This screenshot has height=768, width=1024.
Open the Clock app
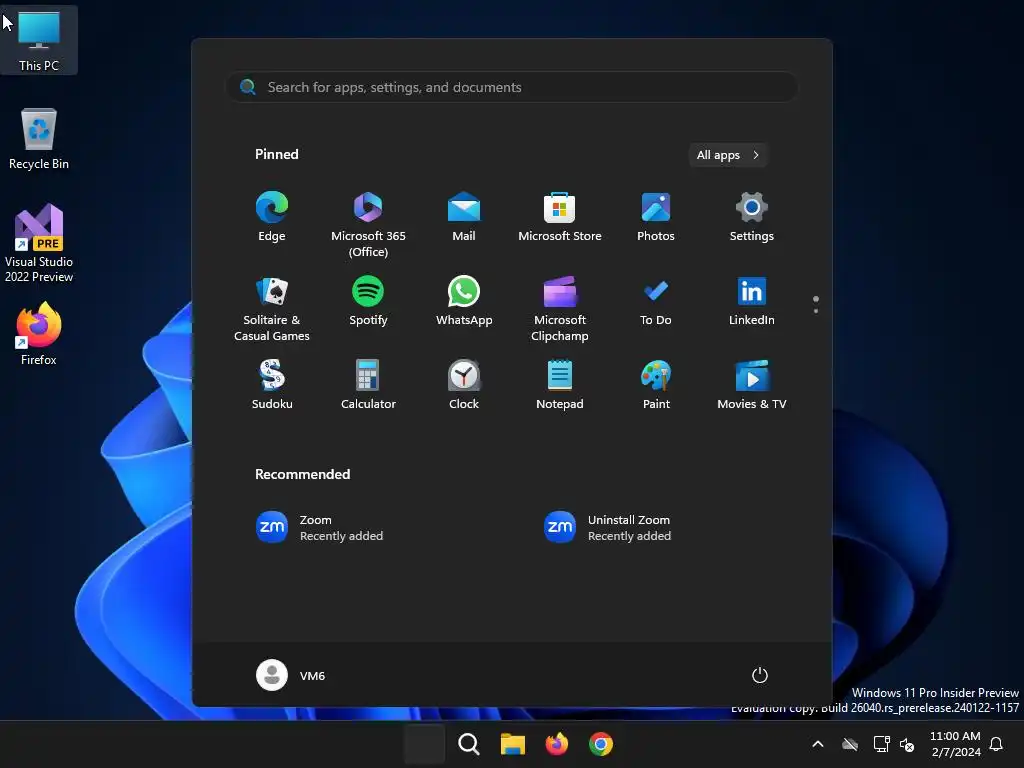464,385
